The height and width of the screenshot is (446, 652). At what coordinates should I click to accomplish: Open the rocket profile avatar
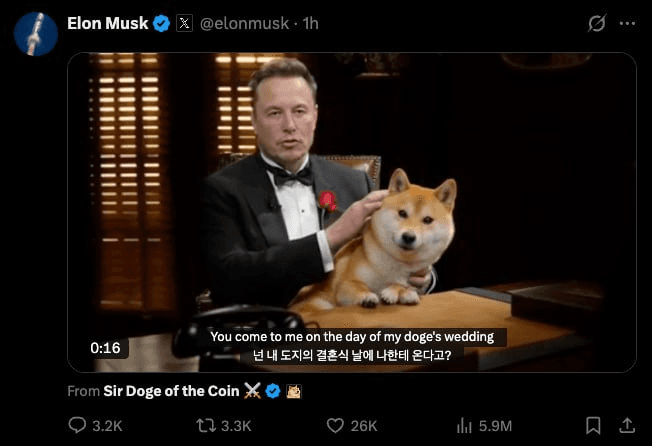(36, 34)
